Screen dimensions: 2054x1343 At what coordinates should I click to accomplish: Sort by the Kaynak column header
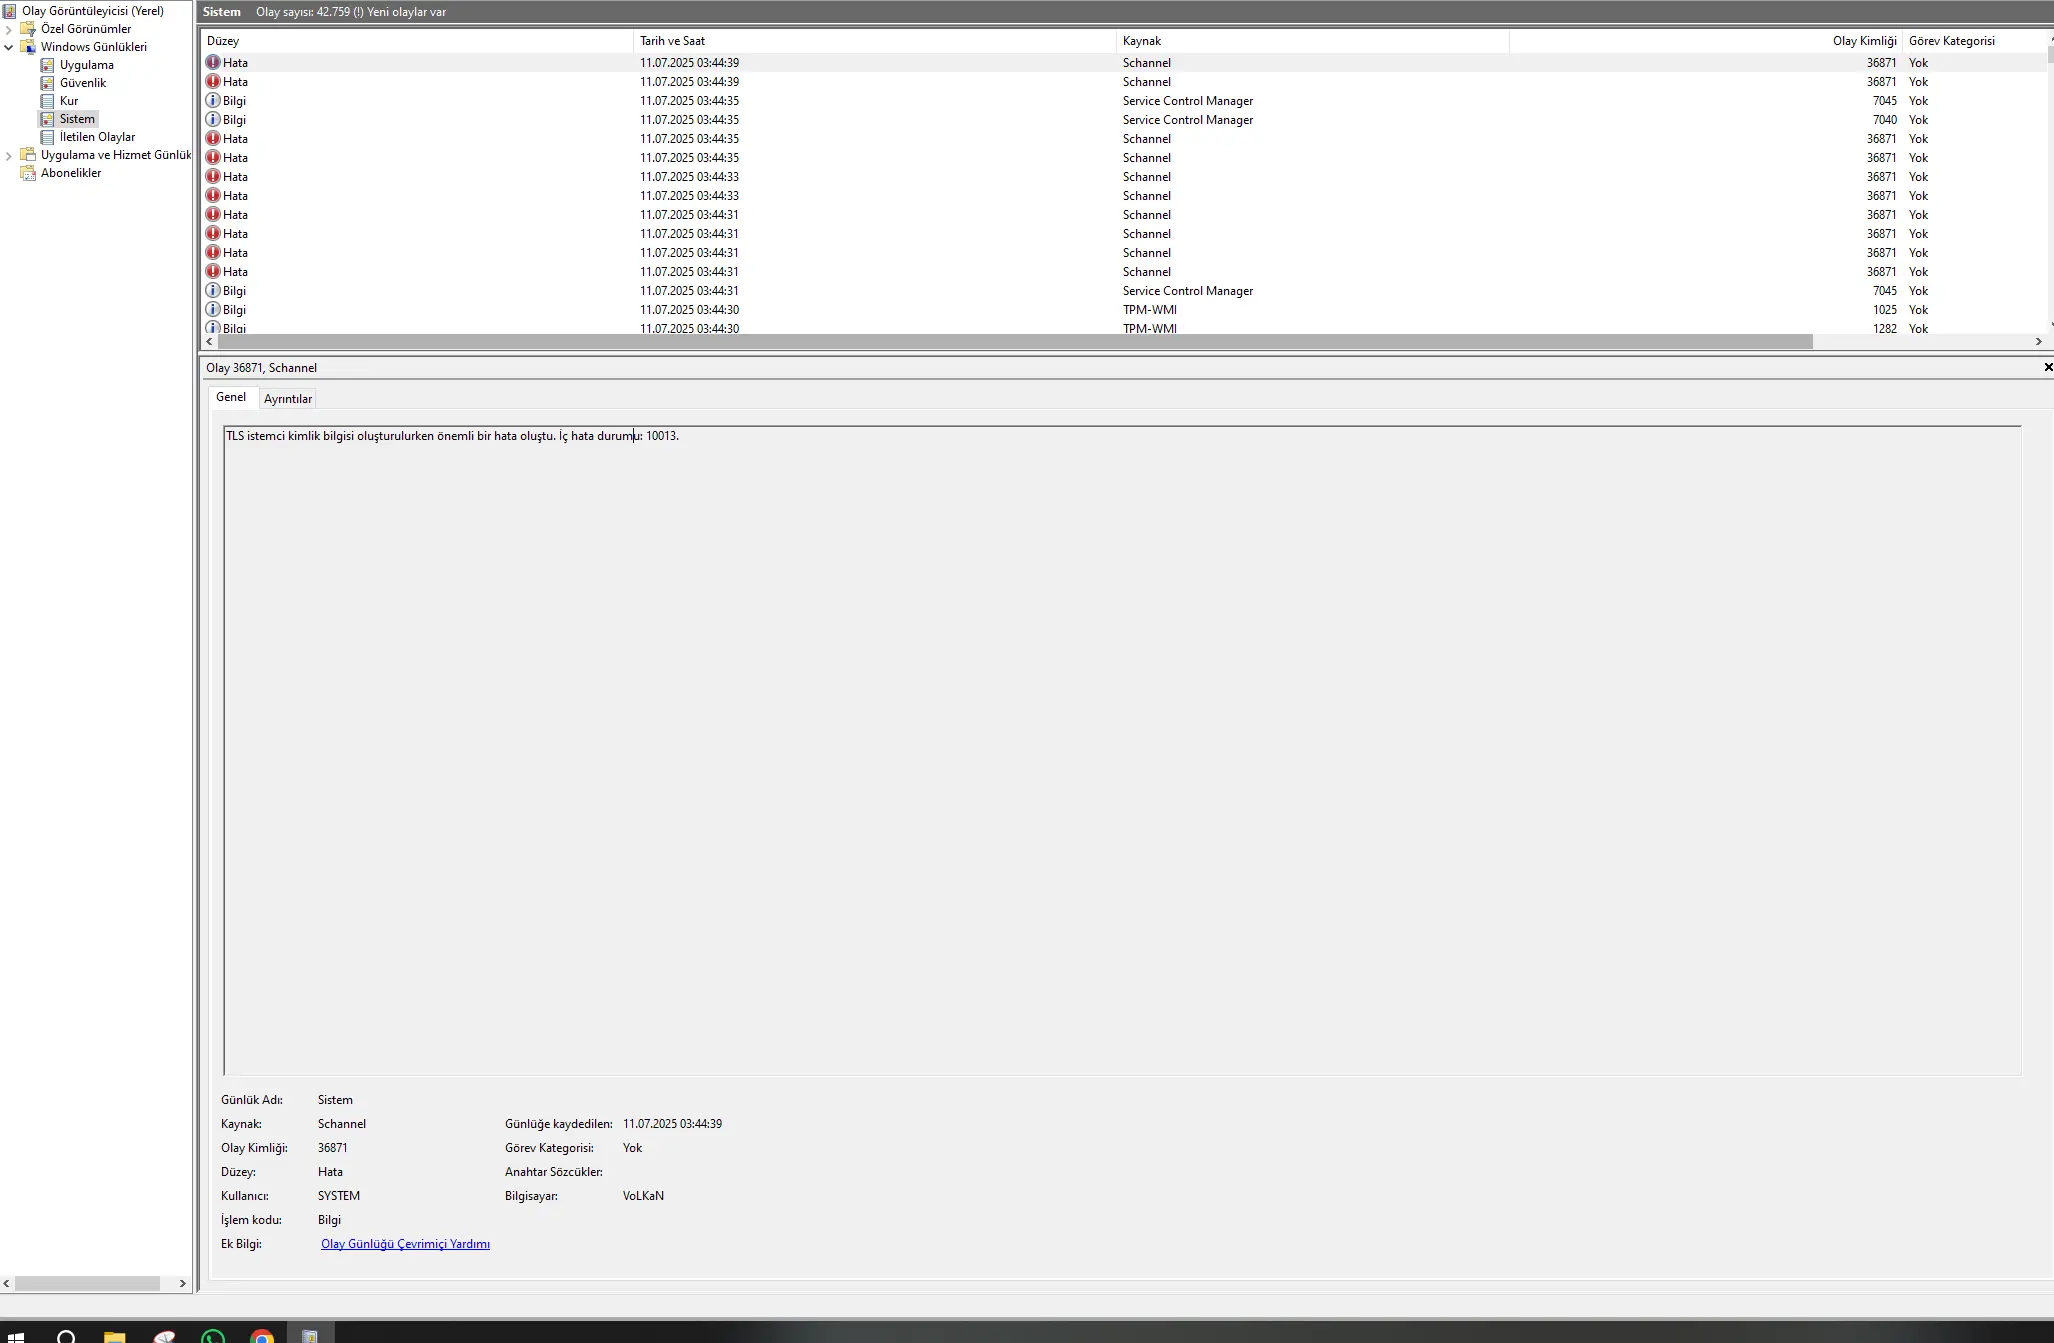click(1312, 41)
